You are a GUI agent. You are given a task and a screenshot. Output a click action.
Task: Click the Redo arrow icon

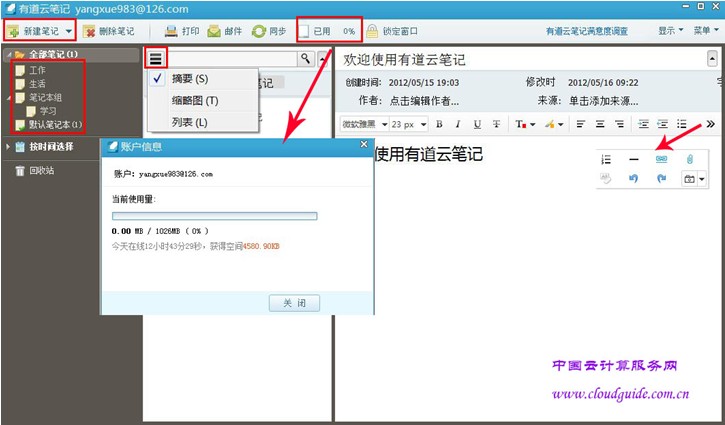click(662, 179)
